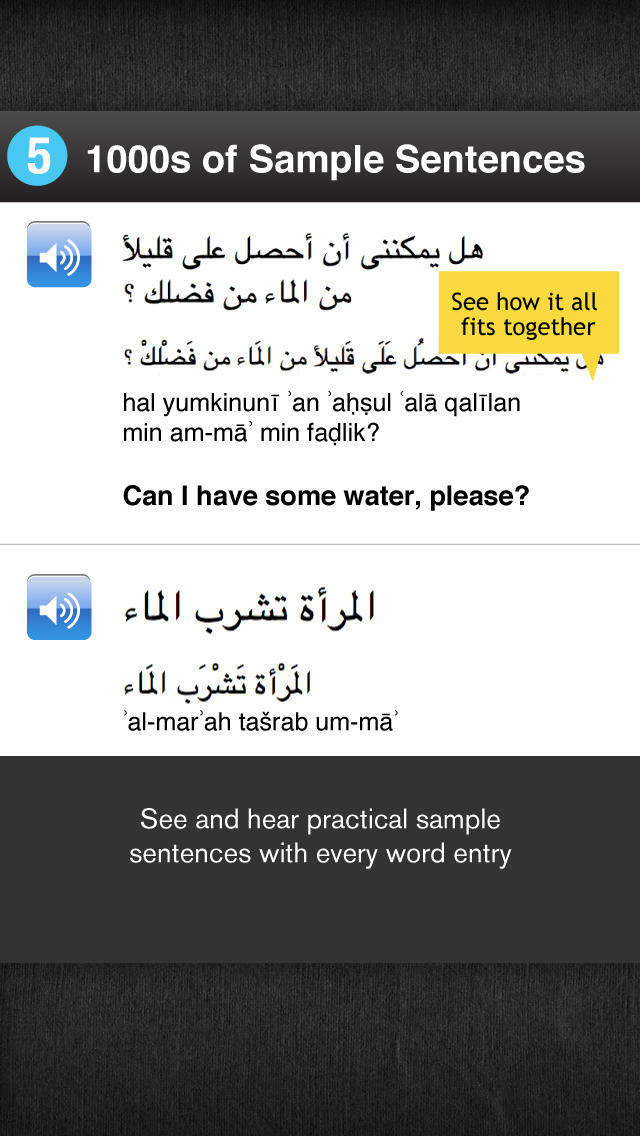Click the romanization 'ʾal-marʾah tašrab um-māʾ'

[x=261, y=722]
